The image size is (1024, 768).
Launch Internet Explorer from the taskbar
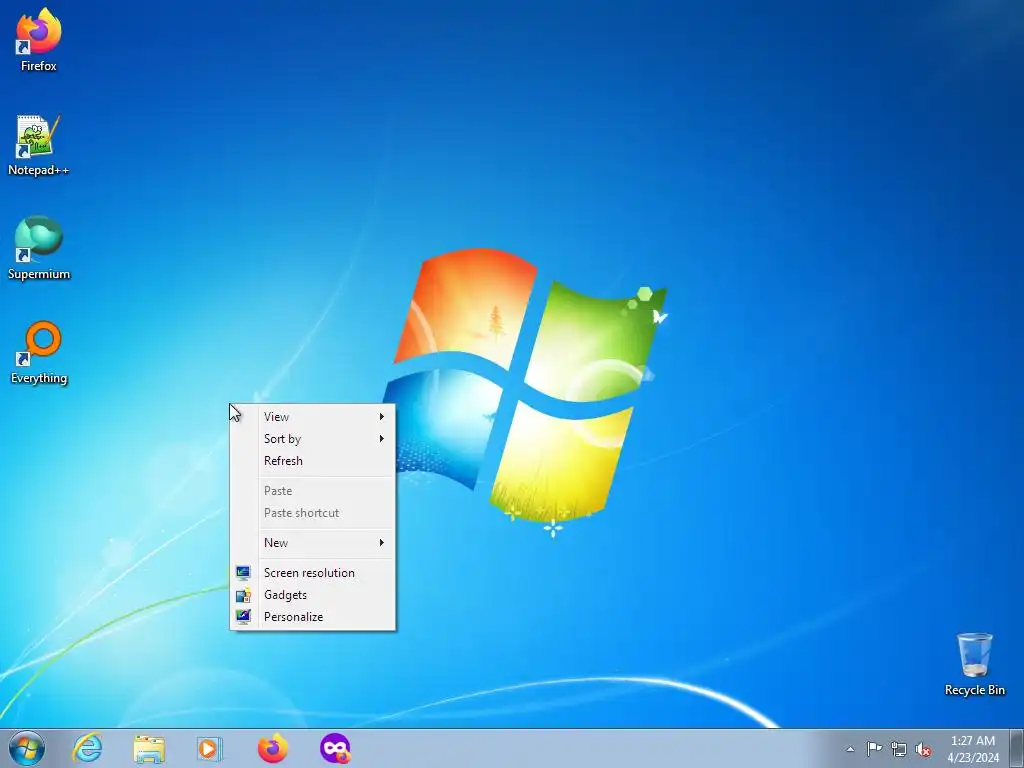coord(88,748)
